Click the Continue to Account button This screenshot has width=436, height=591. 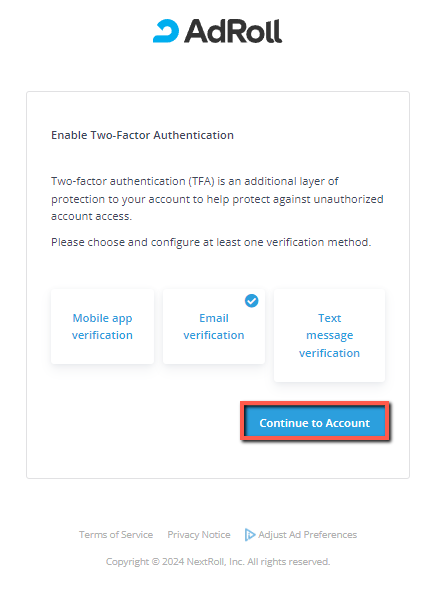coord(315,422)
